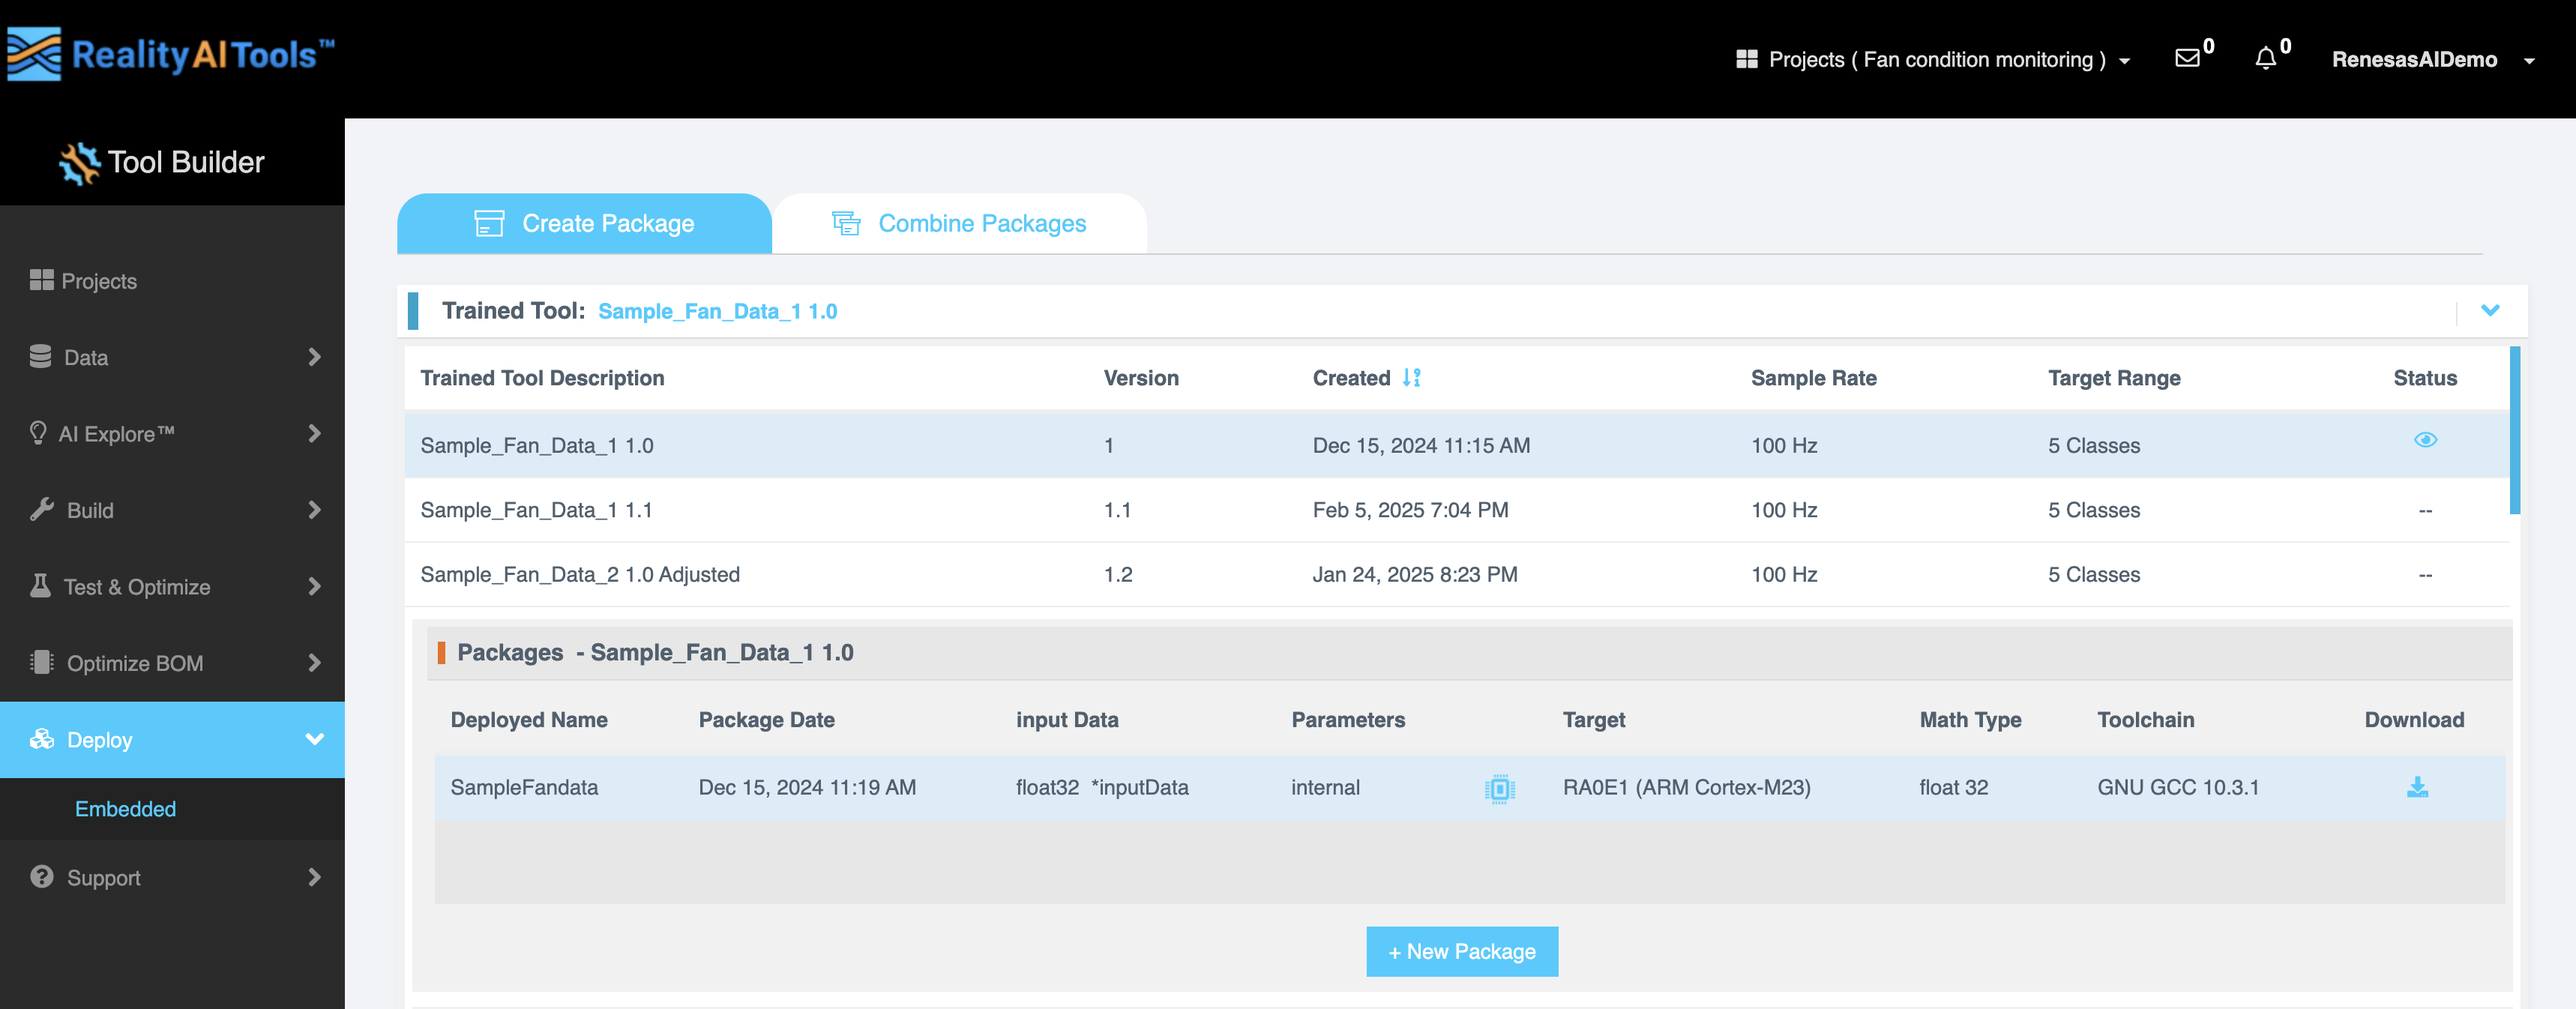
Task: Open the Build tool from sidebar
Action: (91, 510)
